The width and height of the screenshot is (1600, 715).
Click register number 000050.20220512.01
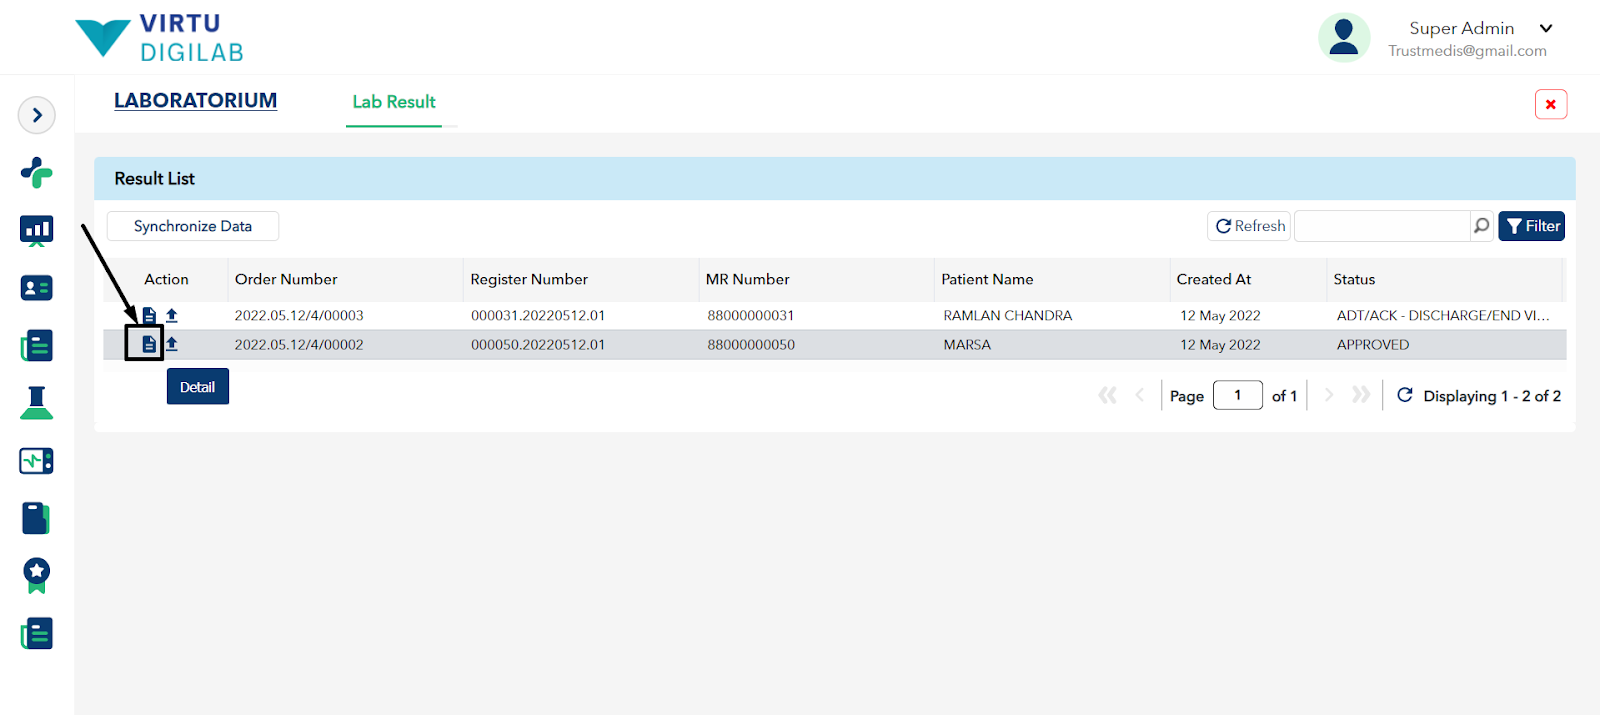pos(538,345)
